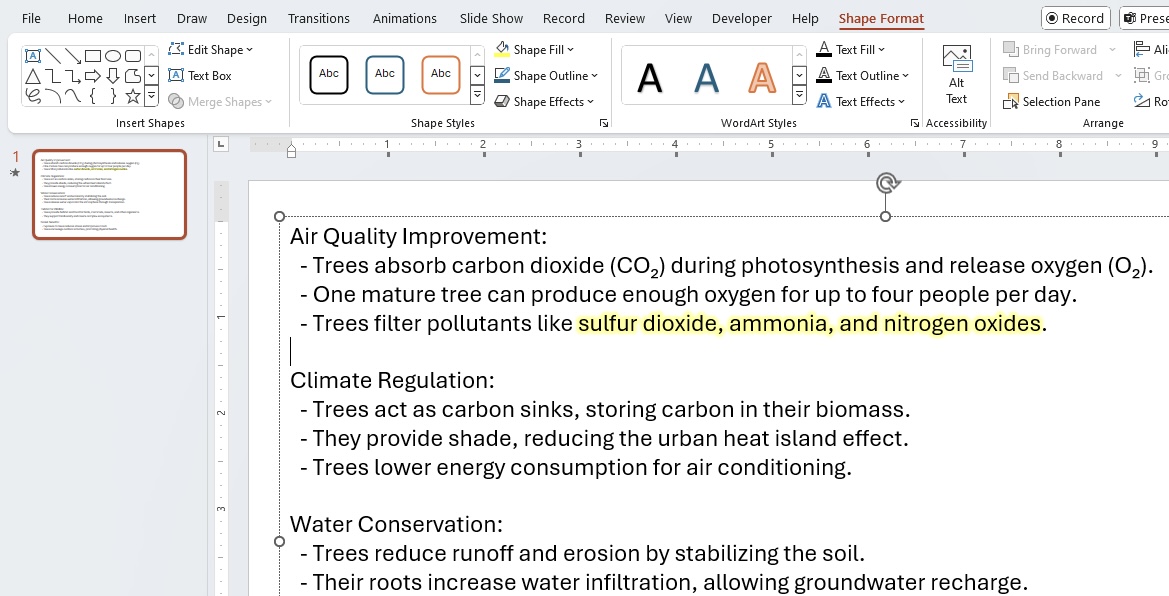Apply orange outline Abc shape style
1169x596 pixels.
click(441, 75)
